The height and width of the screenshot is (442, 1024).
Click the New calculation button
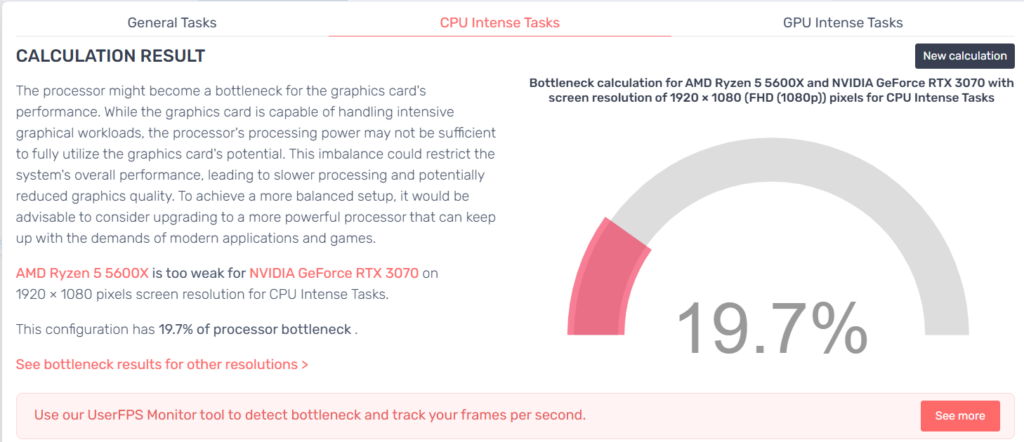[965, 56]
